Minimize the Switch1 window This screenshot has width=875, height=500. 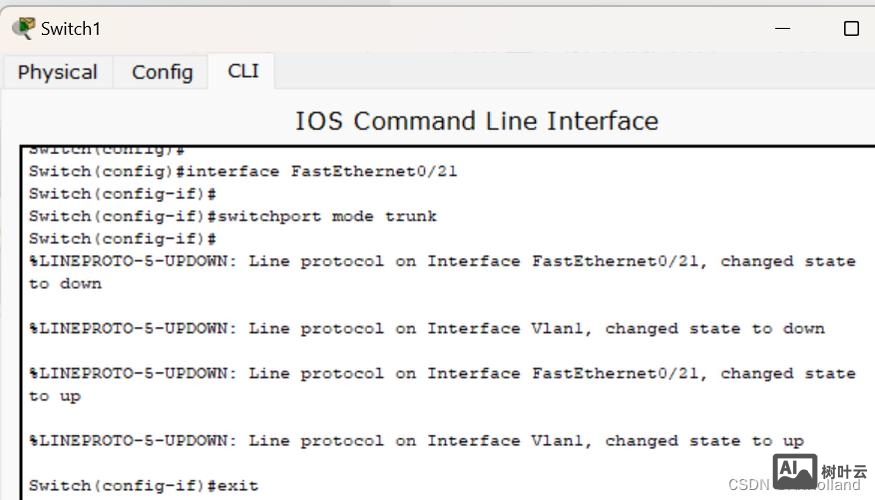785,28
